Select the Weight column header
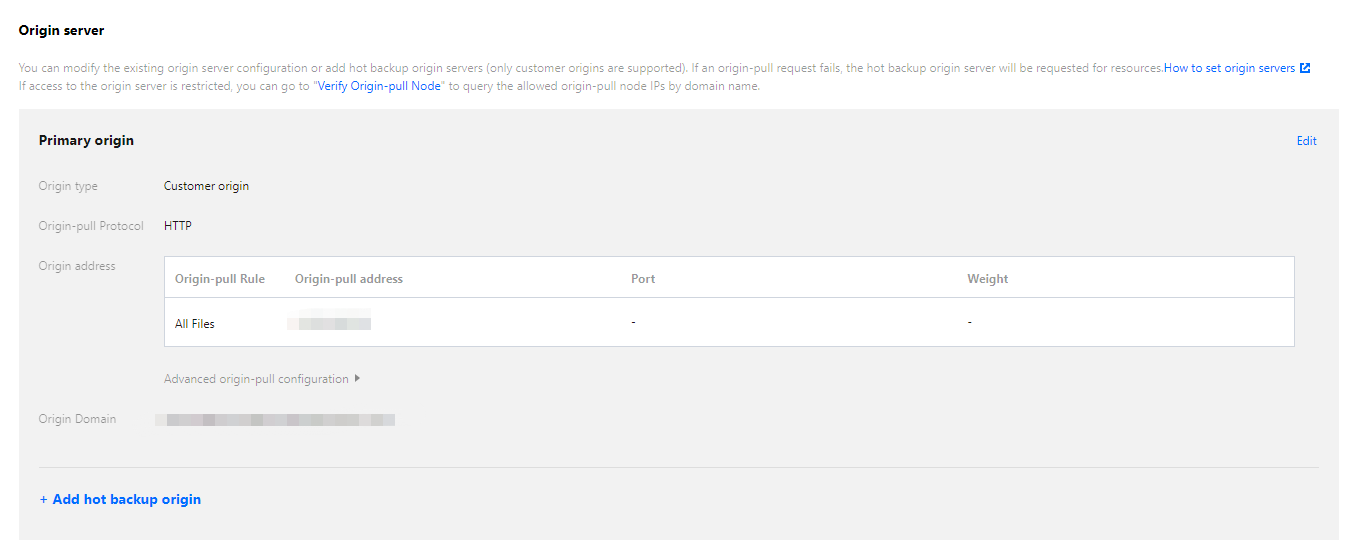Image resolution: width=1351 pixels, height=553 pixels. [987, 279]
